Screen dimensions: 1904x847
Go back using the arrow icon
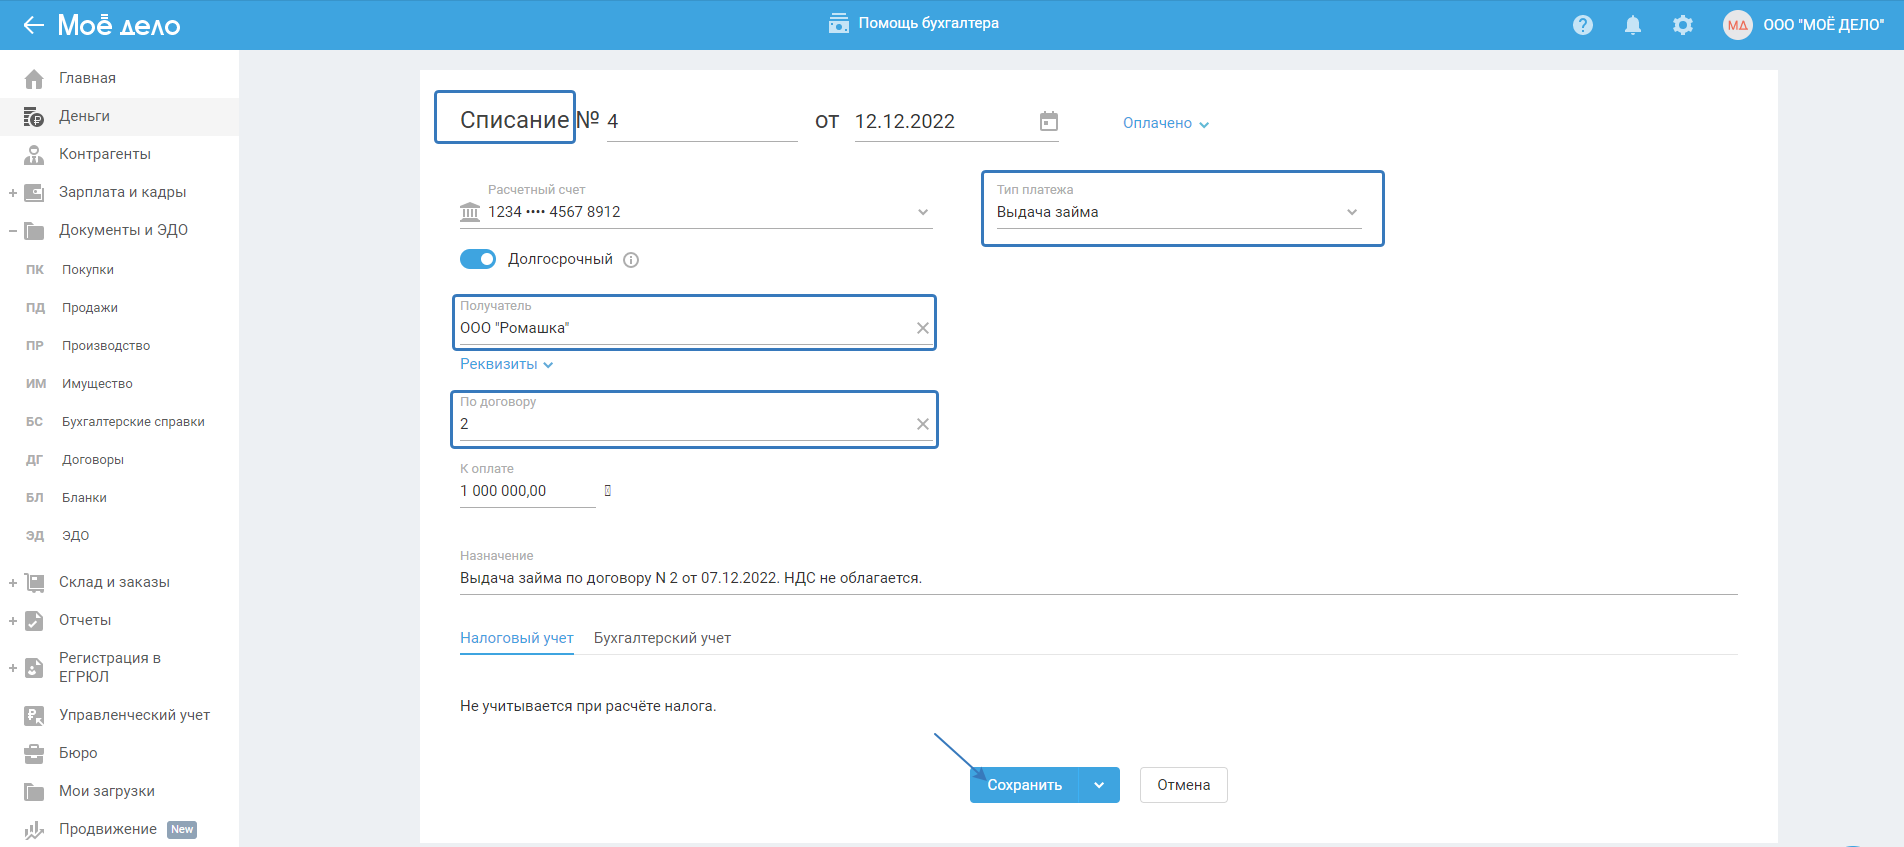coord(34,25)
